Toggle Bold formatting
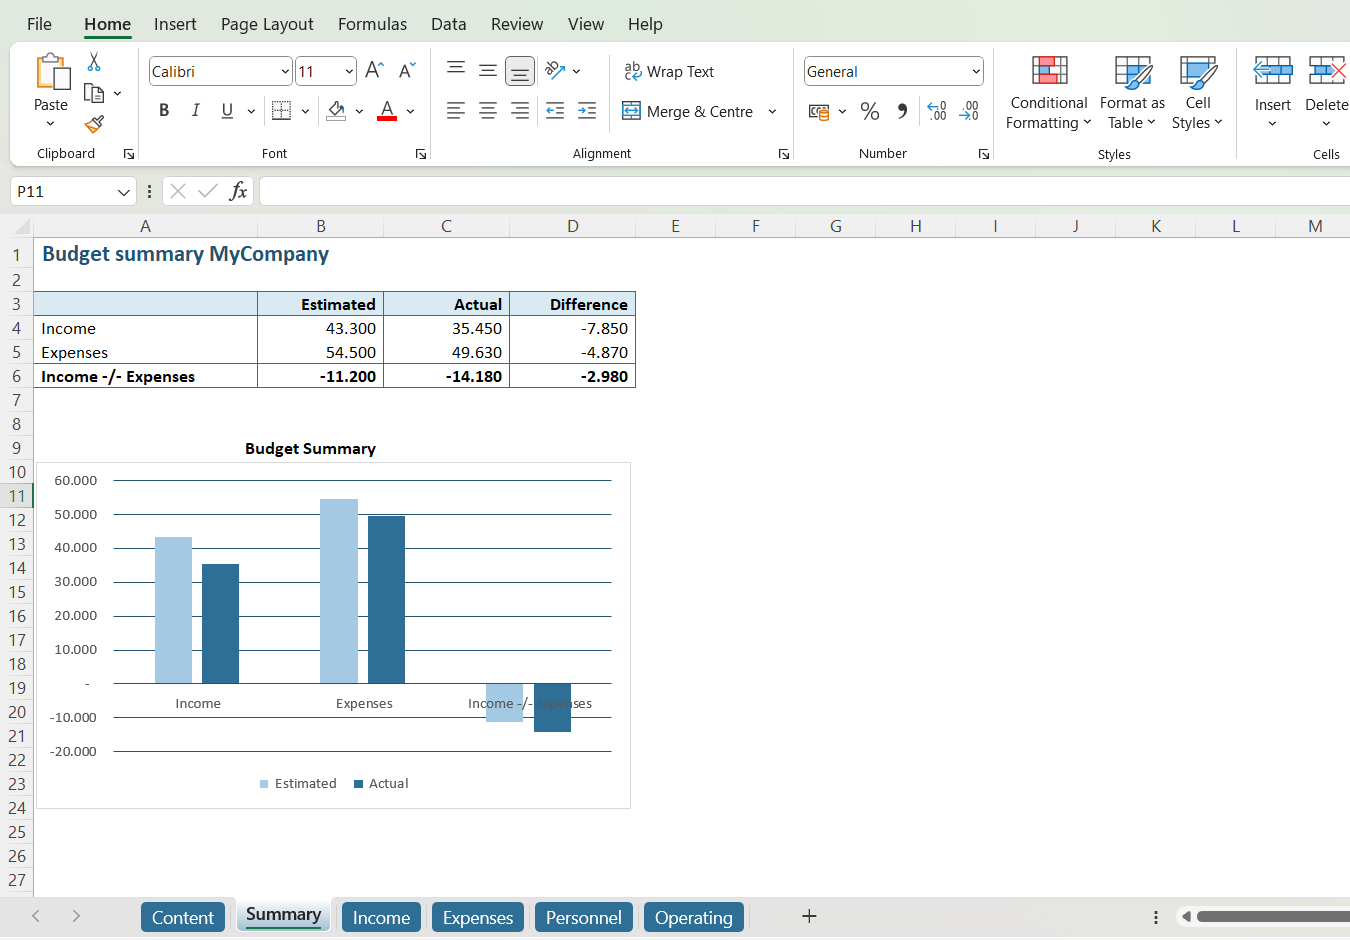This screenshot has width=1350, height=940. tap(164, 111)
